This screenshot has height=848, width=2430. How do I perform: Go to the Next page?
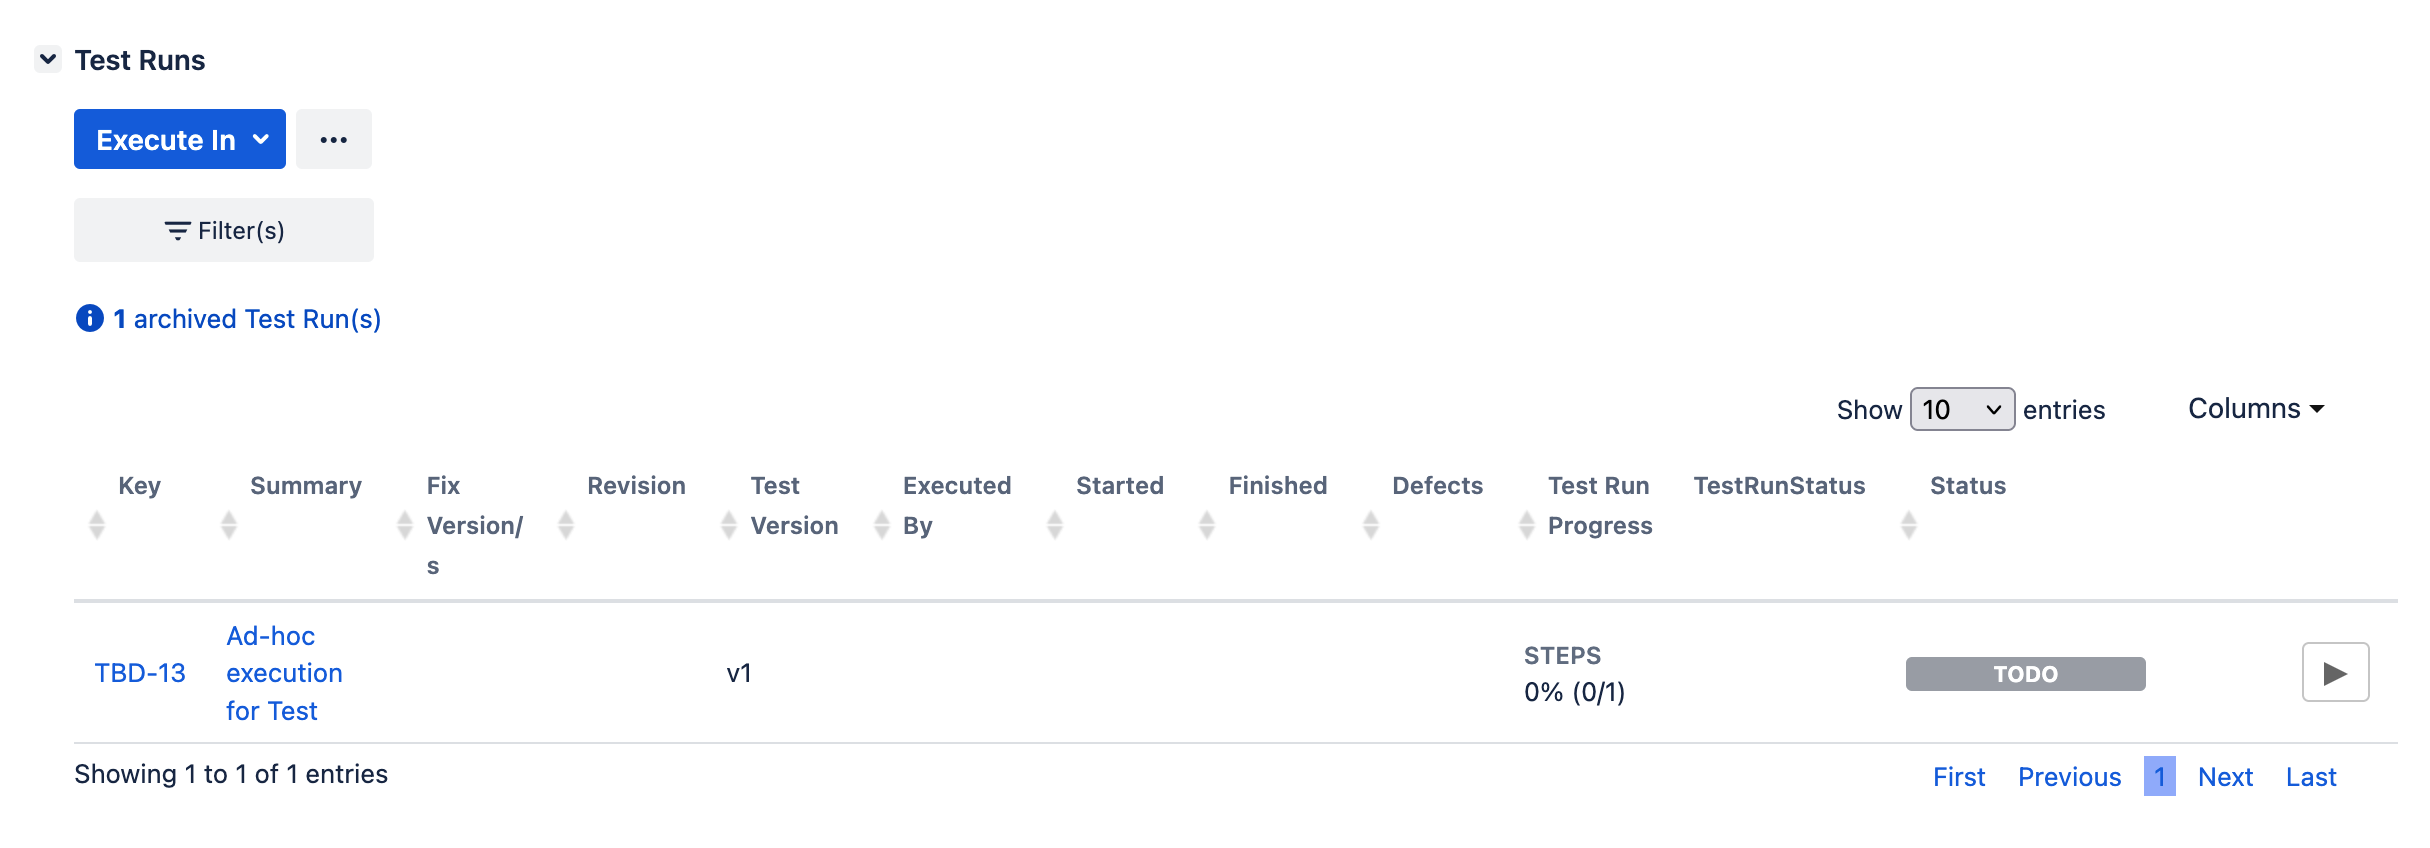[x=2225, y=777]
